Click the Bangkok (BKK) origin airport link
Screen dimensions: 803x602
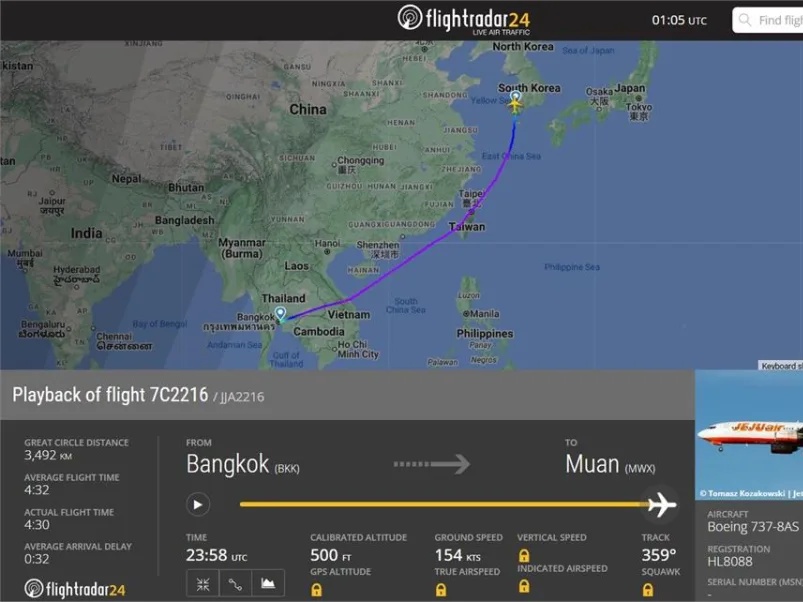pyautogui.click(x=243, y=464)
